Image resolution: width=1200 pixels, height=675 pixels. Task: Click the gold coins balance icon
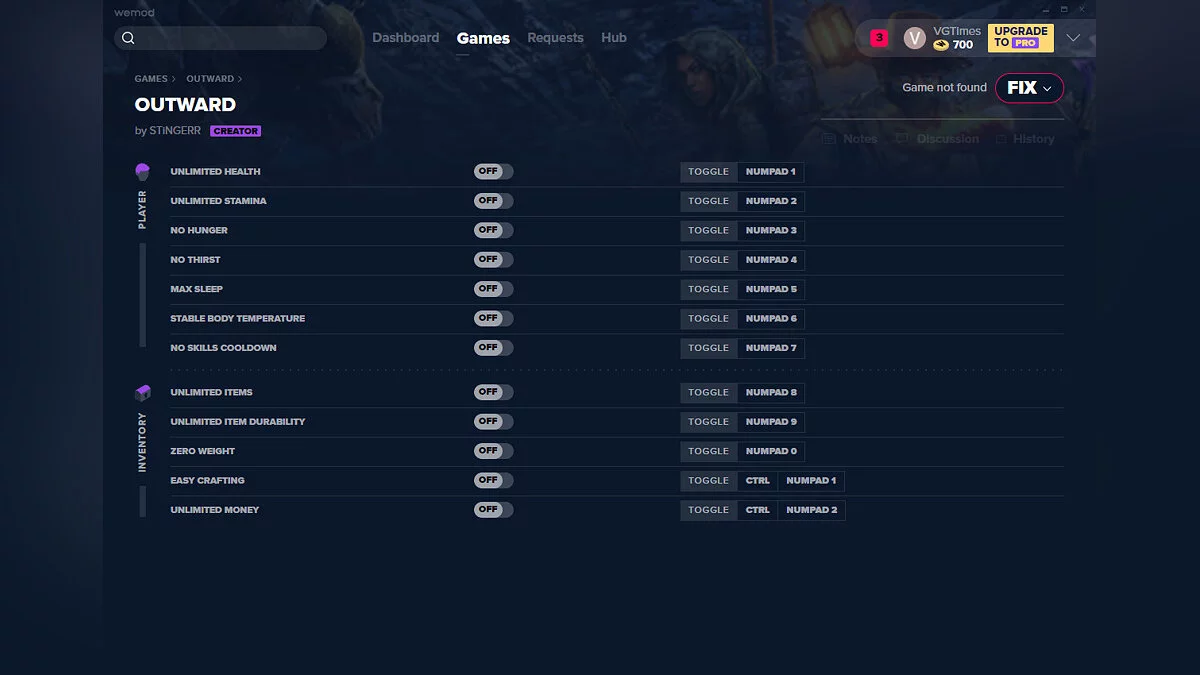941,45
